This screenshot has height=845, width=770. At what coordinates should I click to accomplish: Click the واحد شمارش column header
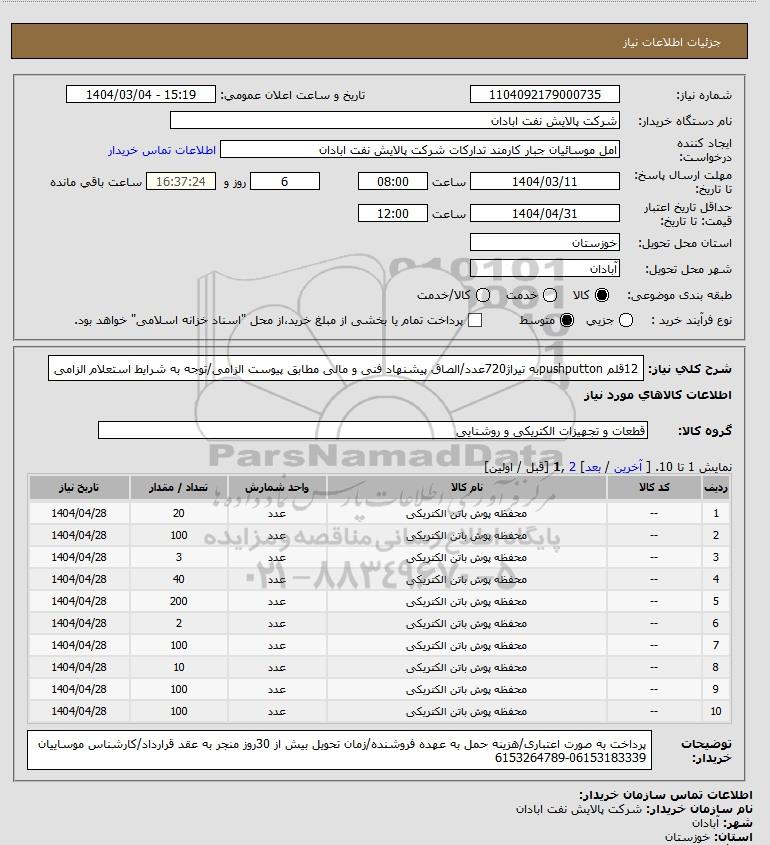point(277,487)
